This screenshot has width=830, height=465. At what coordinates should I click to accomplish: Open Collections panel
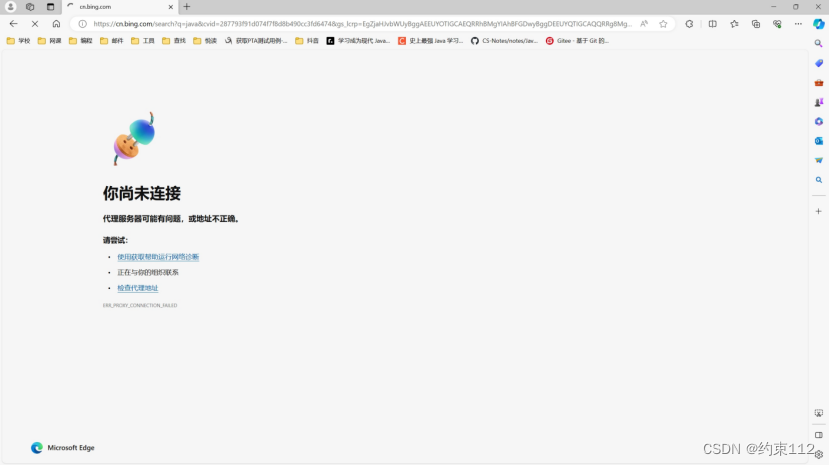coord(756,24)
